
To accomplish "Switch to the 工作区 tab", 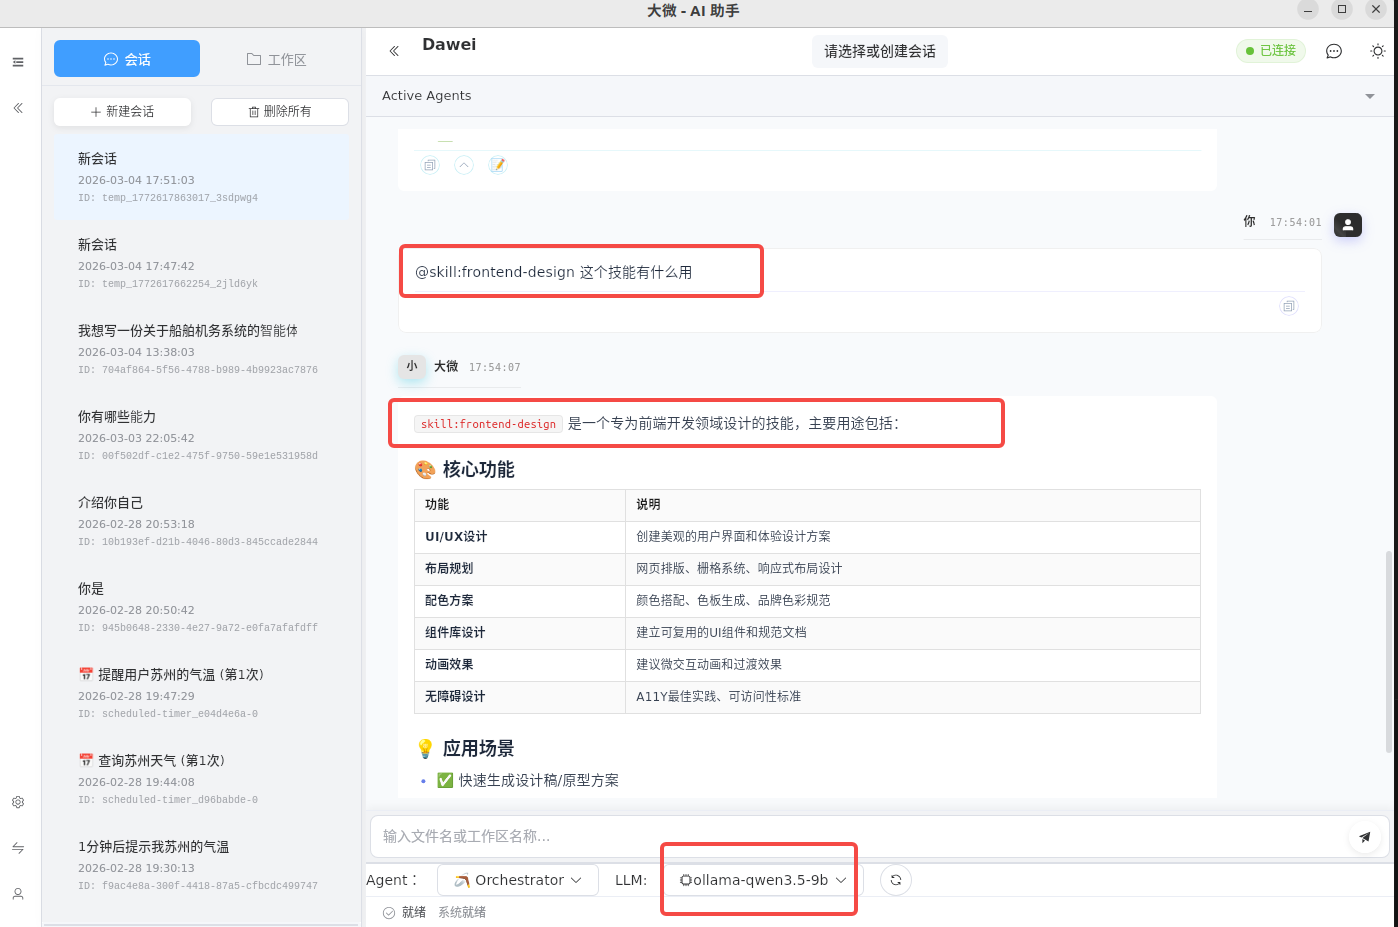I will (276, 59).
